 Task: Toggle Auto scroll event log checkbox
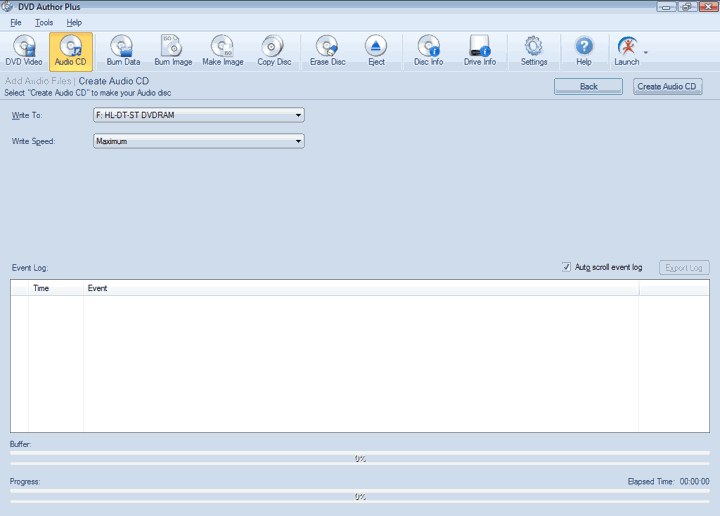567,267
